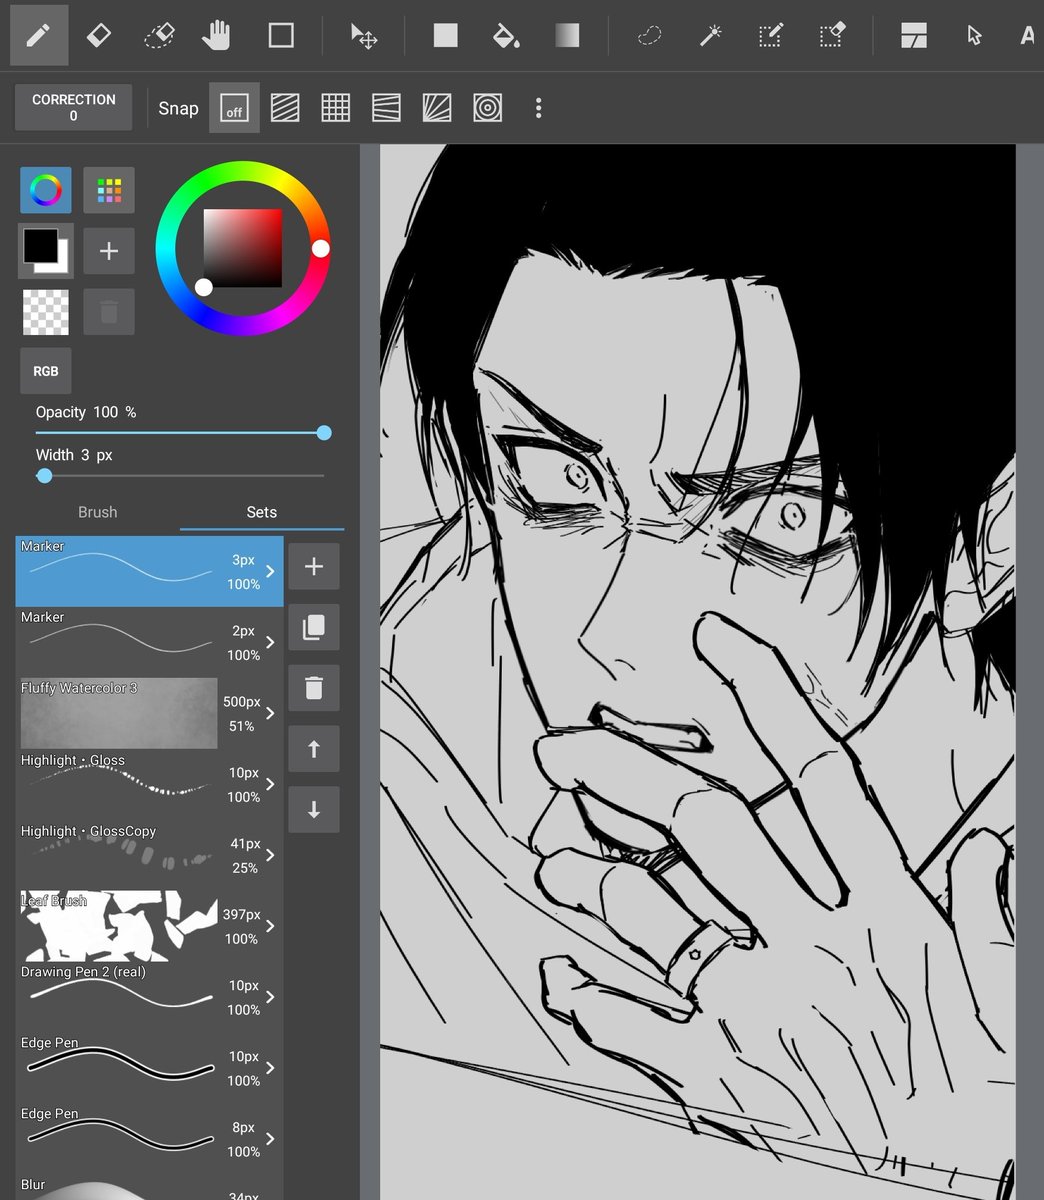Open the RGB color input
1044x1200 pixels.
[x=46, y=371]
